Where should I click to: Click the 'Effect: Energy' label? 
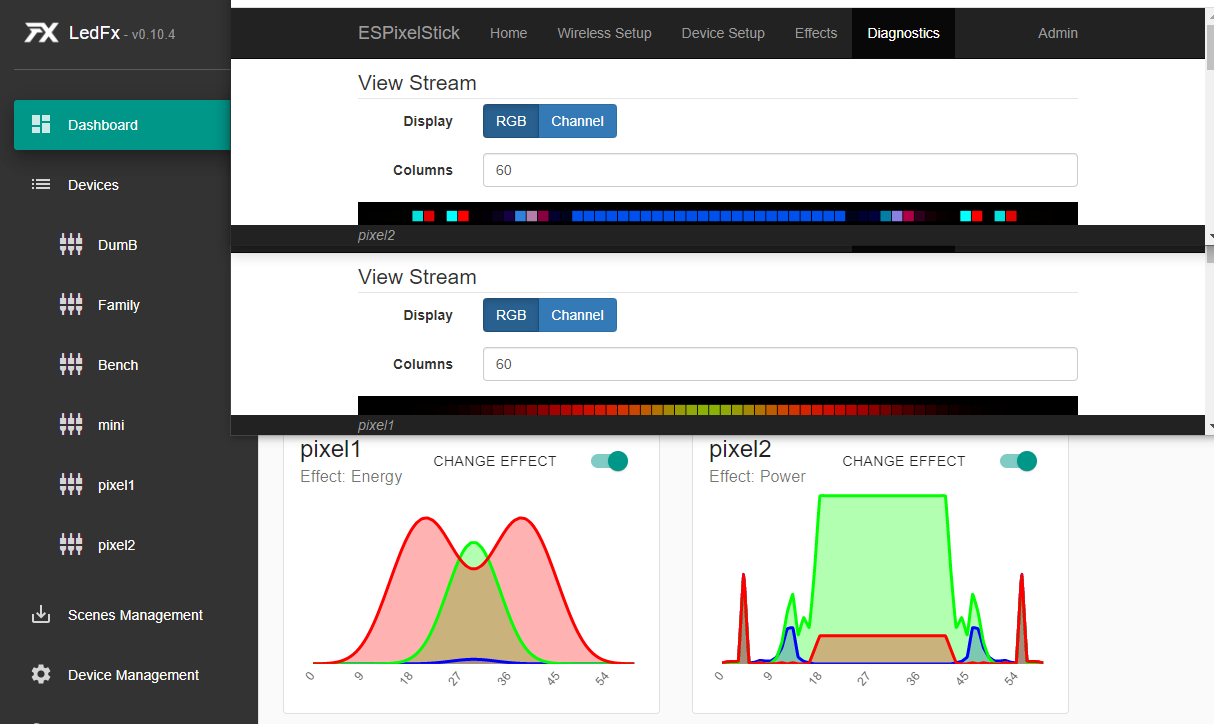[351, 477]
